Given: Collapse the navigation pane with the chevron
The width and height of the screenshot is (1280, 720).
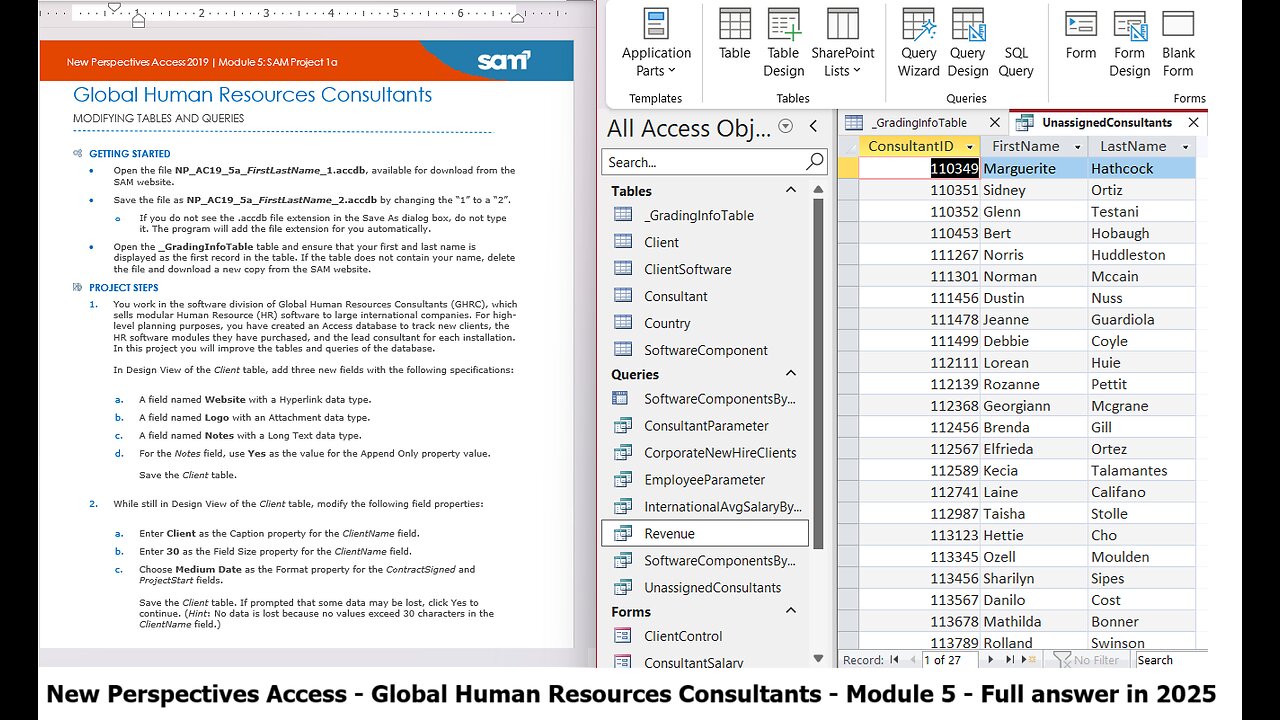Looking at the screenshot, I should pyautogui.click(x=813, y=126).
